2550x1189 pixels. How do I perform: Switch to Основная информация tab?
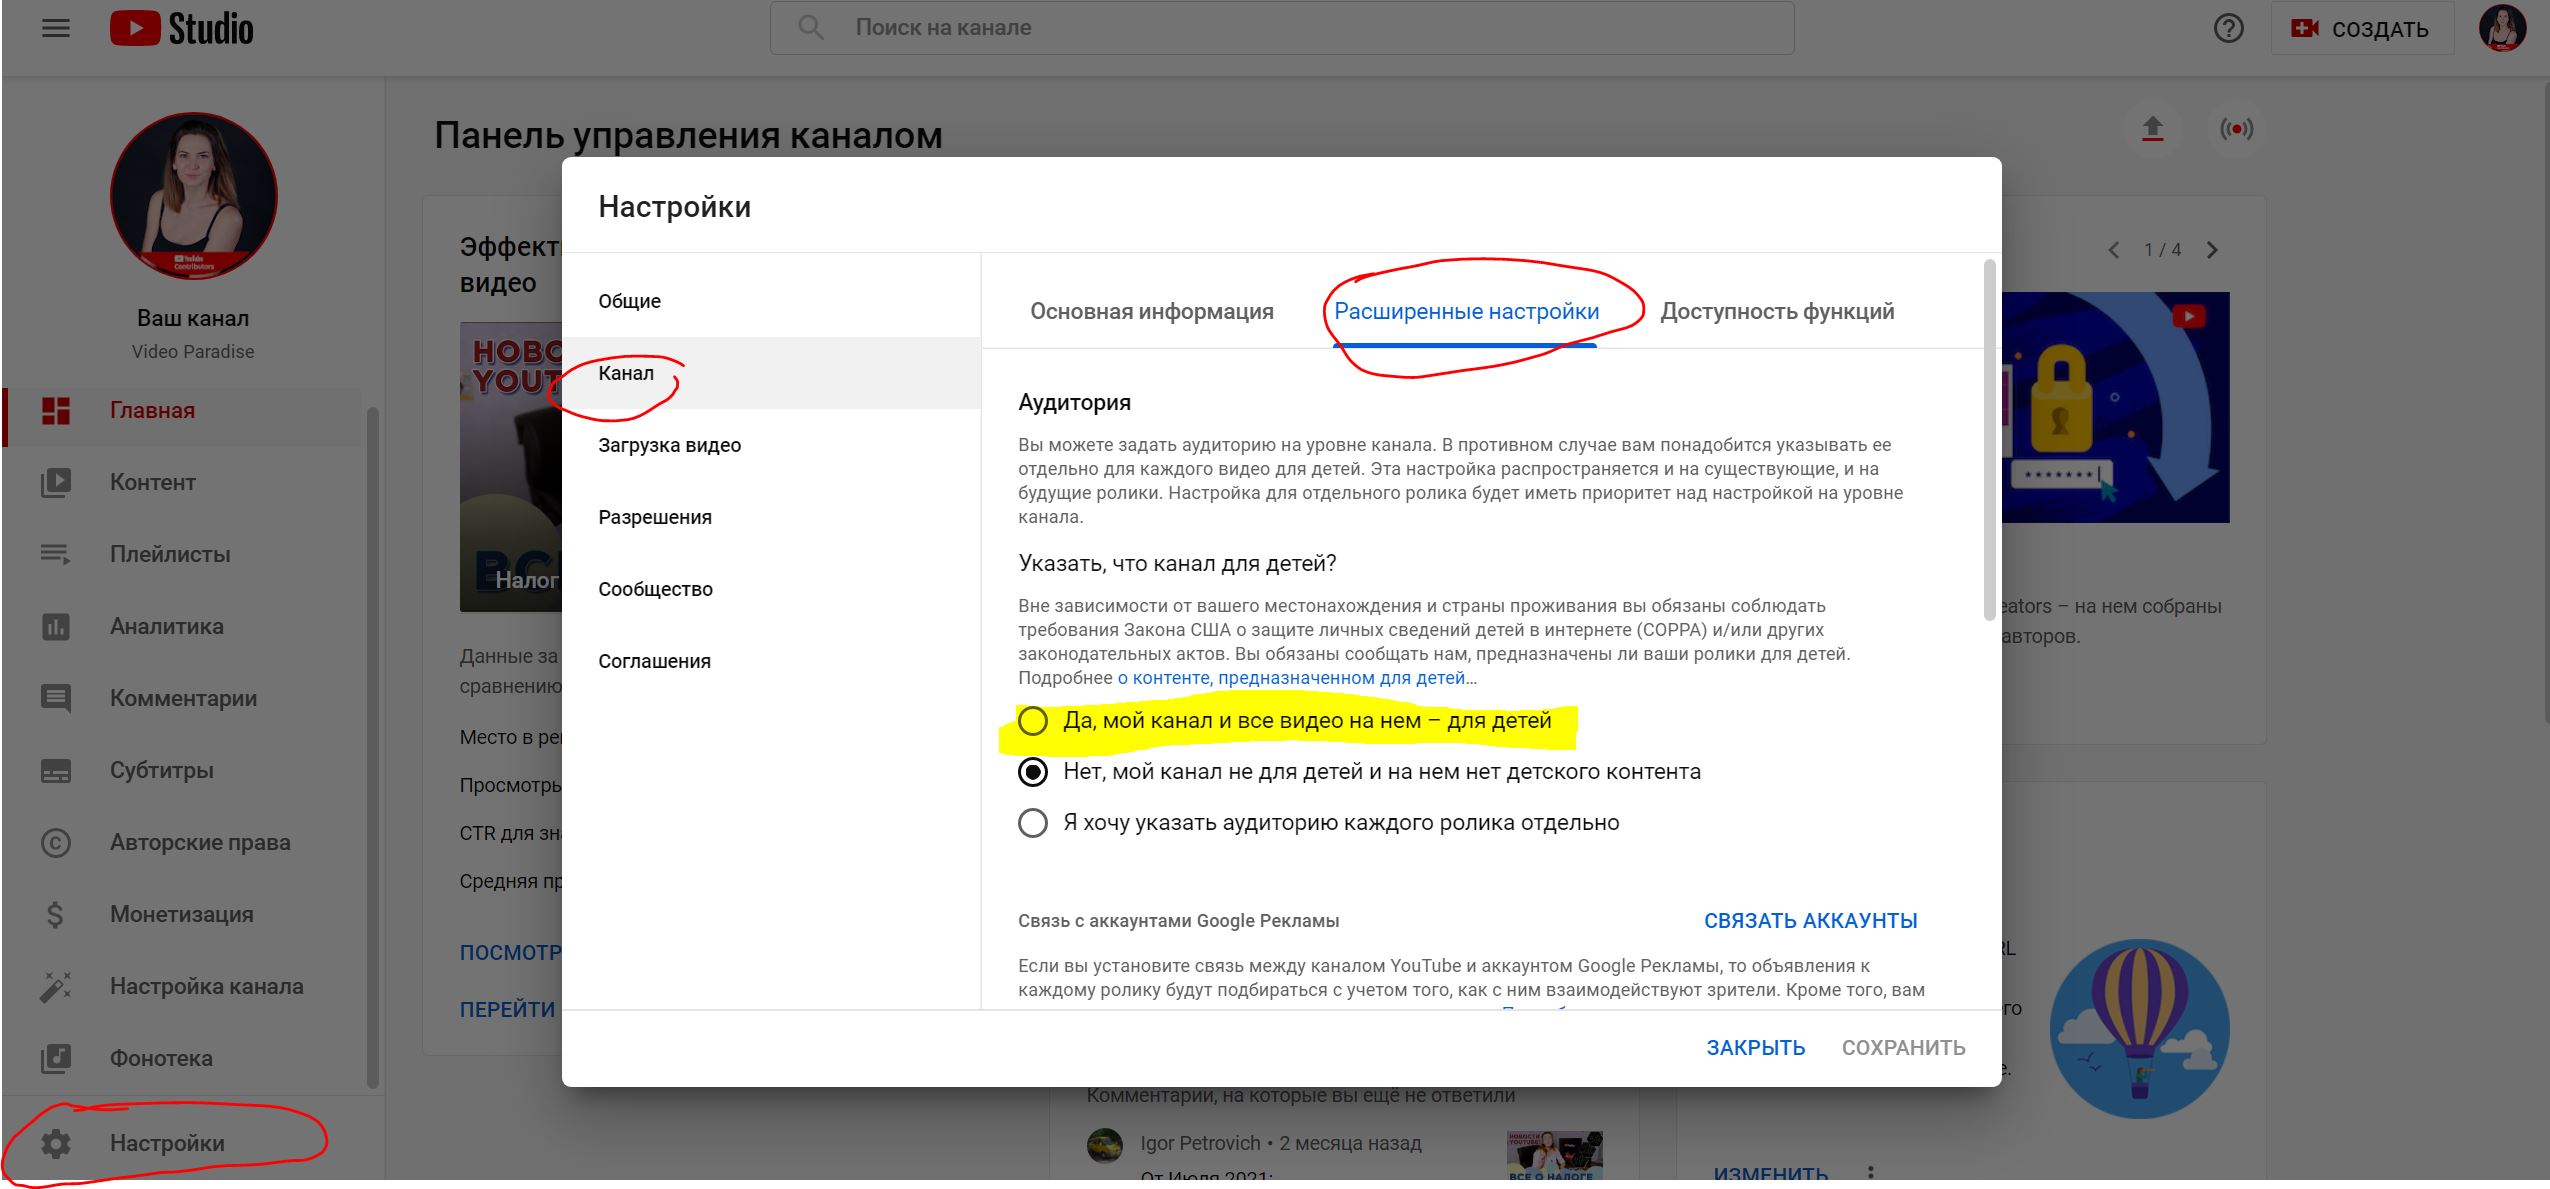[x=1148, y=311]
